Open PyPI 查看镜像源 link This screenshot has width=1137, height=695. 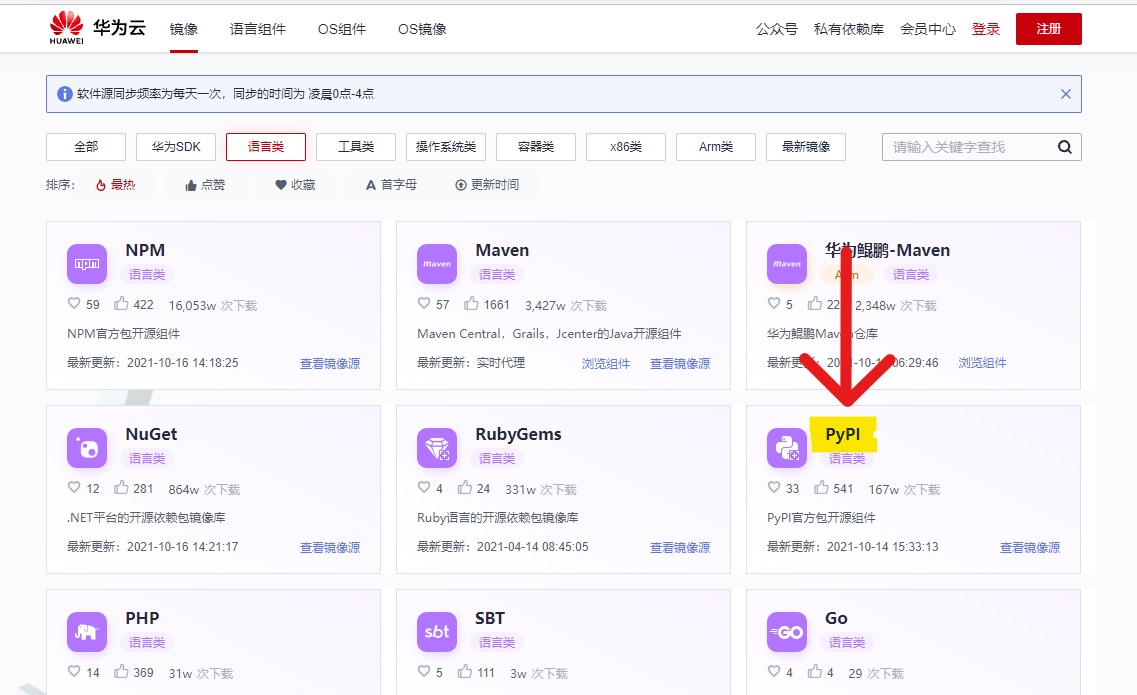(1030, 548)
